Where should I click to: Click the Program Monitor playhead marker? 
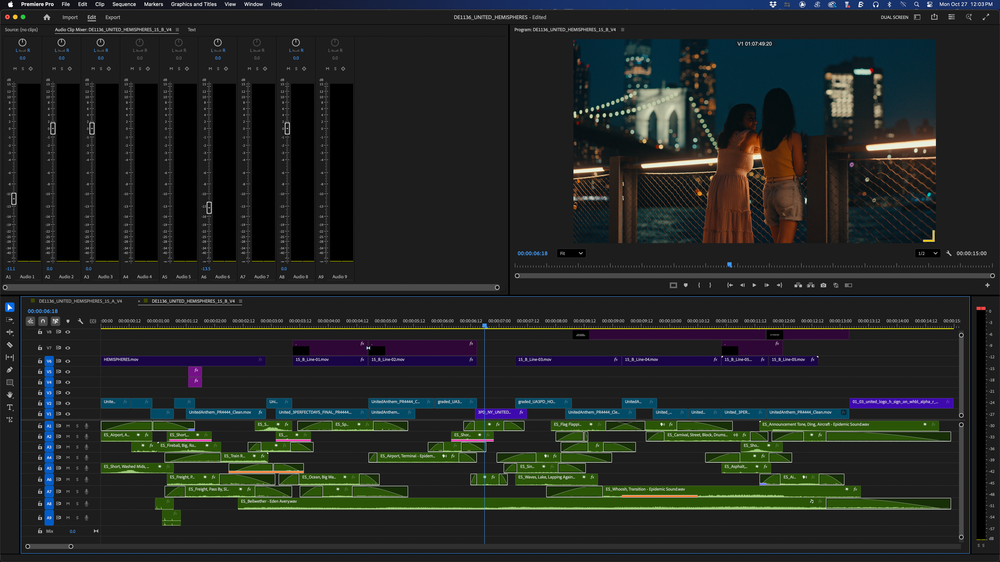tap(730, 264)
